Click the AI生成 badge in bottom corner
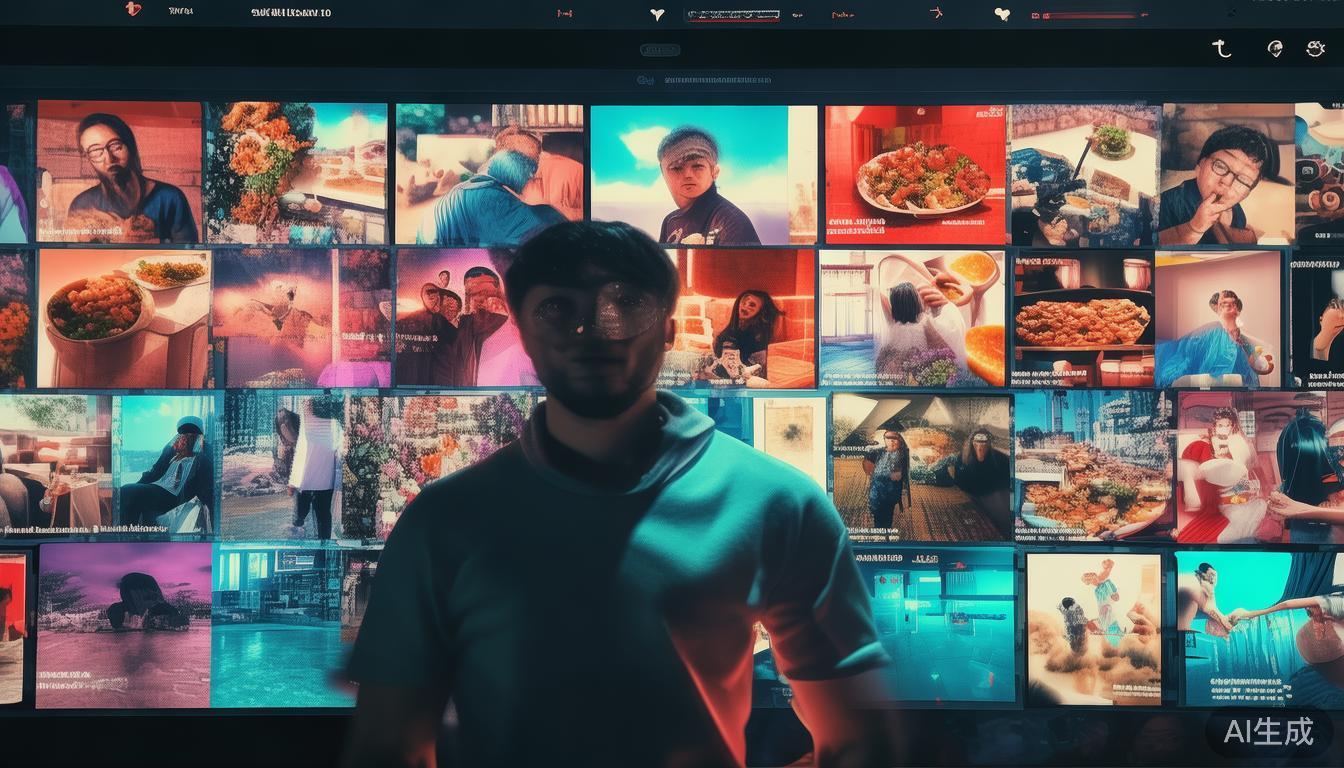The height and width of the screenshot is (768, 1344). click(1269, 732)
